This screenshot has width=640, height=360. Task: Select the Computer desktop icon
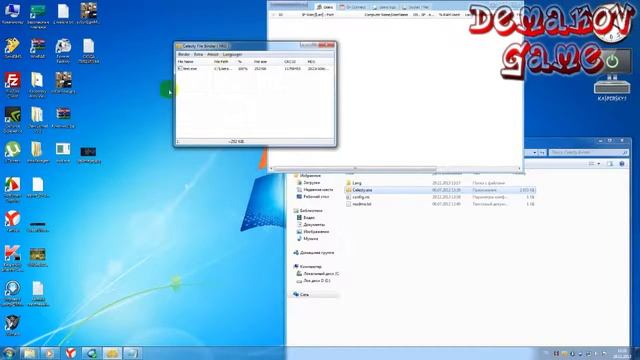point(12,13)
